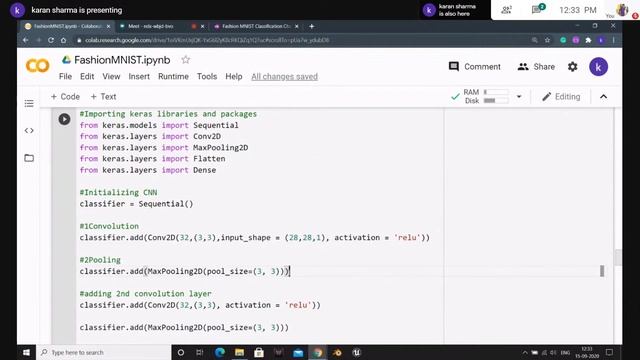Open Cortana circle on taskbar
This screenshot has height=360, width=640.
(x=180, y=352)
